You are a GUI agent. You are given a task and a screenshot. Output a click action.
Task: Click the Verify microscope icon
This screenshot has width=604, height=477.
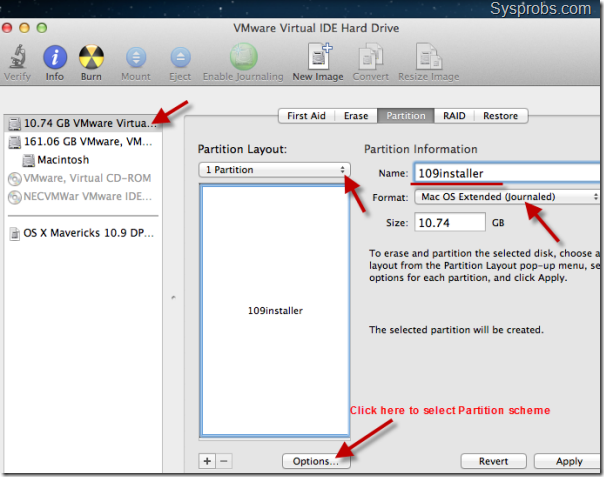pyautogui.click(x=18, y=57)
